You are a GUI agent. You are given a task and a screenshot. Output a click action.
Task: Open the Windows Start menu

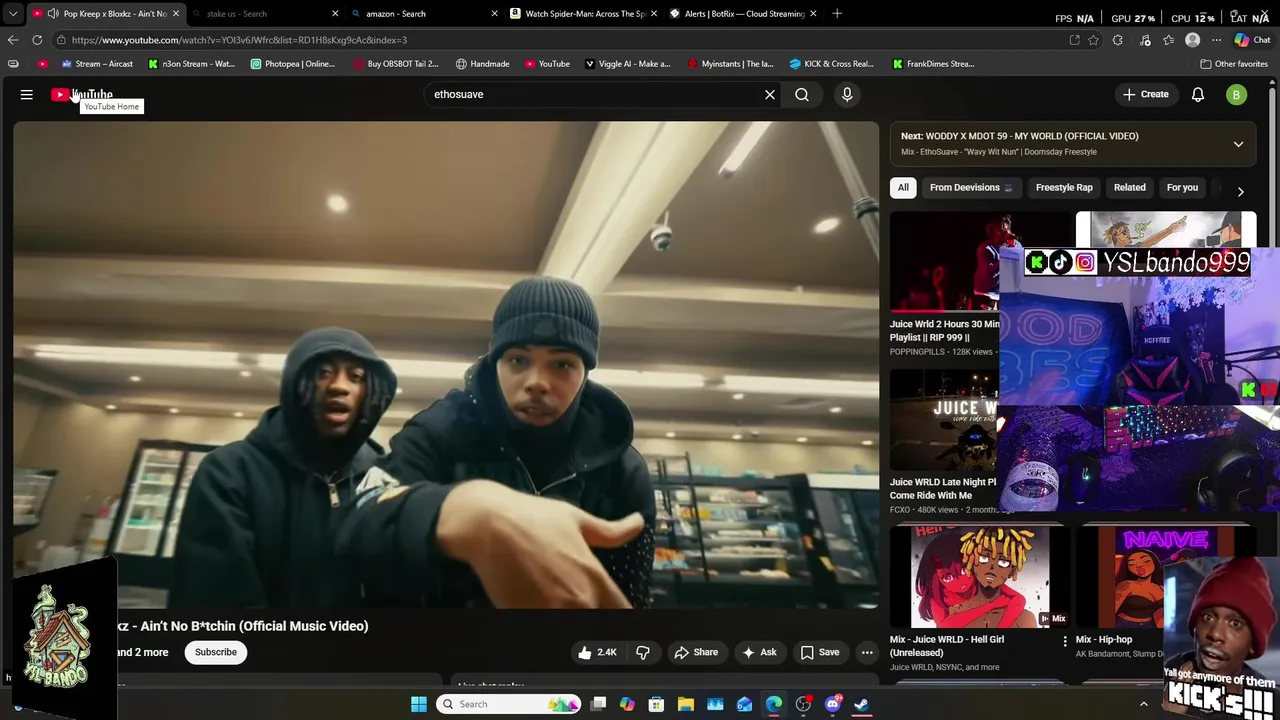(x=419, y=704)
